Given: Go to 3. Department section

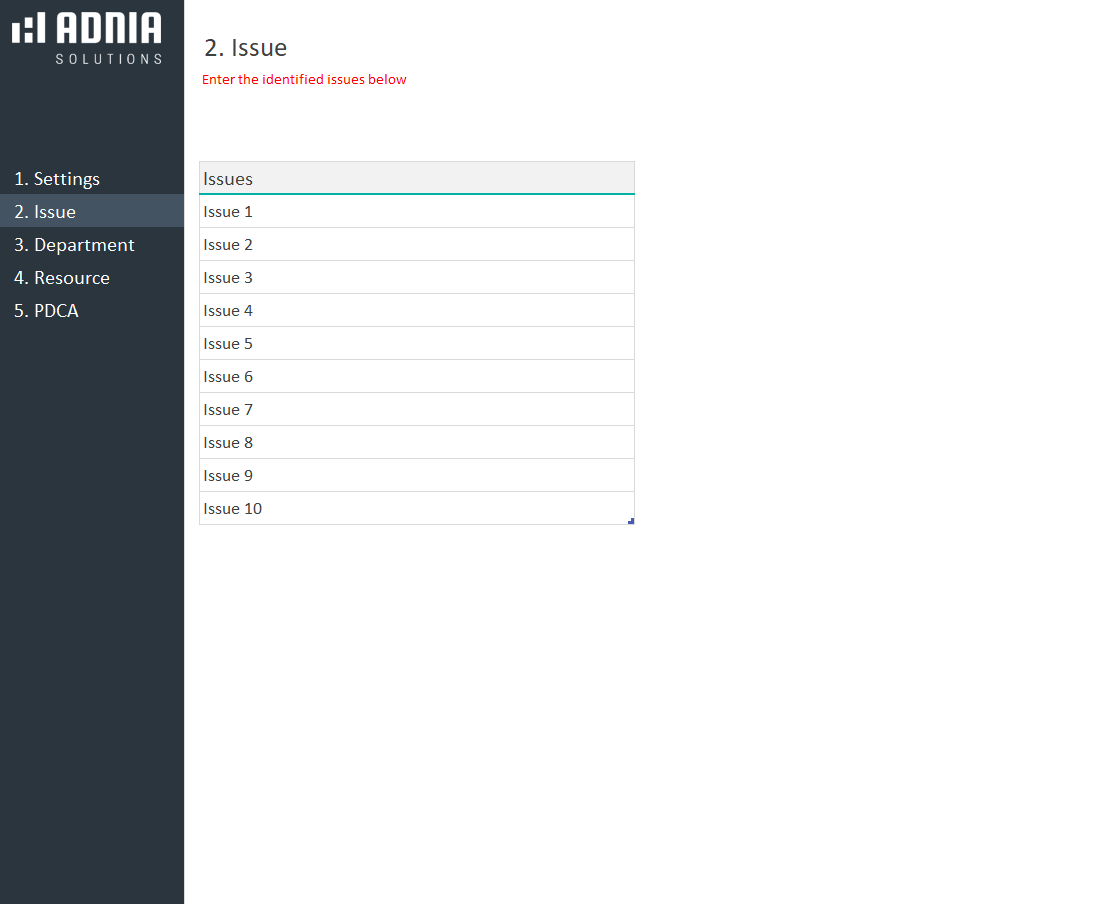Looking at the screenshot, I should (74, 245).
